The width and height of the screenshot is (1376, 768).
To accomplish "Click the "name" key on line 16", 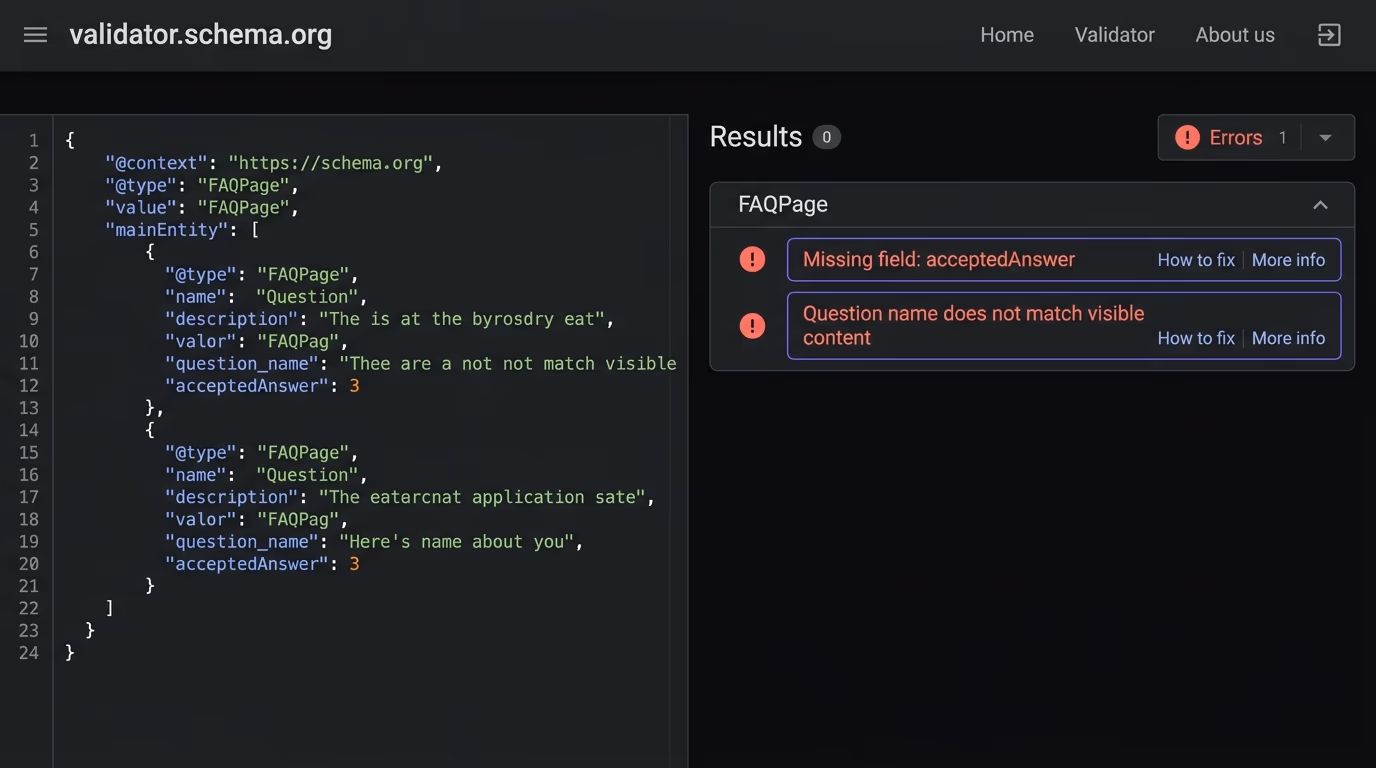I will pos(196,475).
